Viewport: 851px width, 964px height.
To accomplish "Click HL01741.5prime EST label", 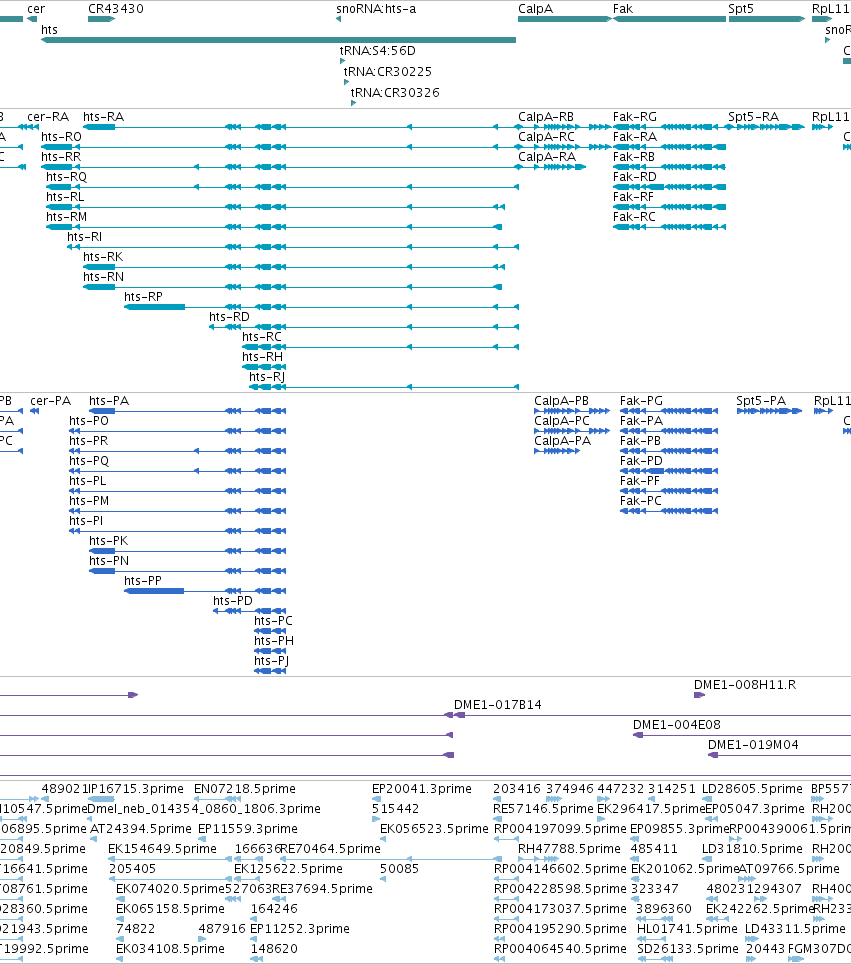I will (x=687, y=928).
